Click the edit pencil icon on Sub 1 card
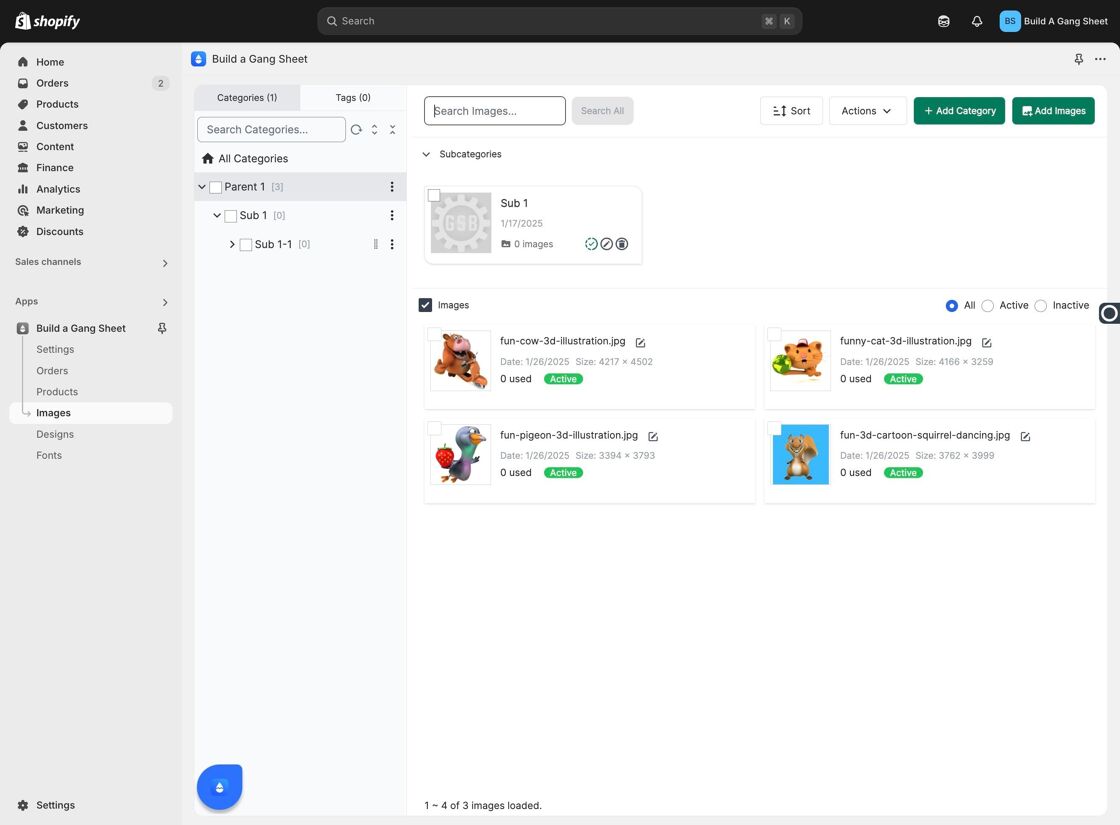 point(606,244)
